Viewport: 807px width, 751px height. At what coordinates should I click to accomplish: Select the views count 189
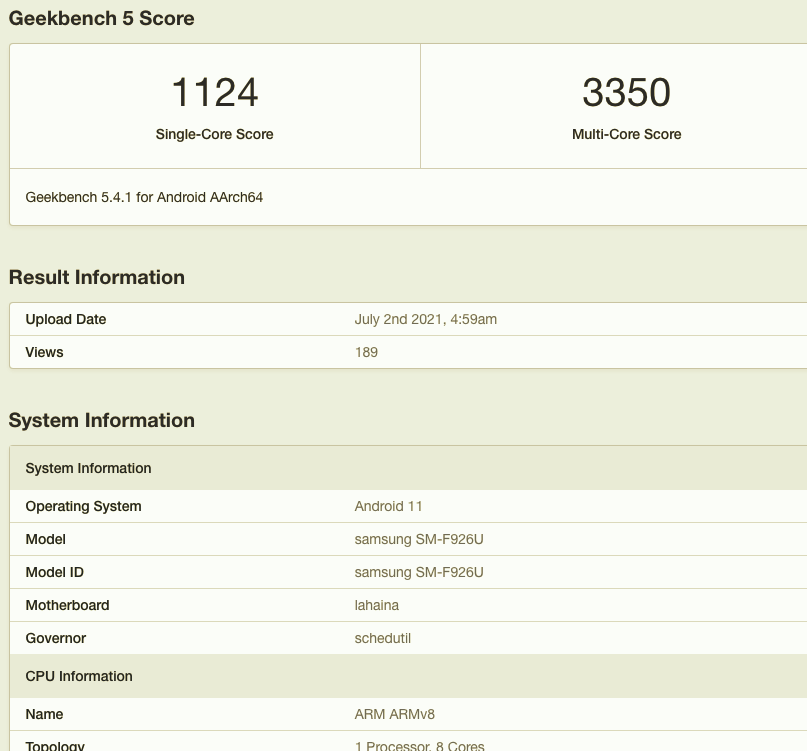(366, 353)
